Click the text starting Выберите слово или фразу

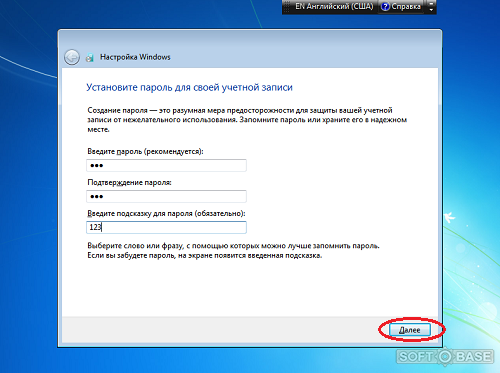[x=233, y=246]
